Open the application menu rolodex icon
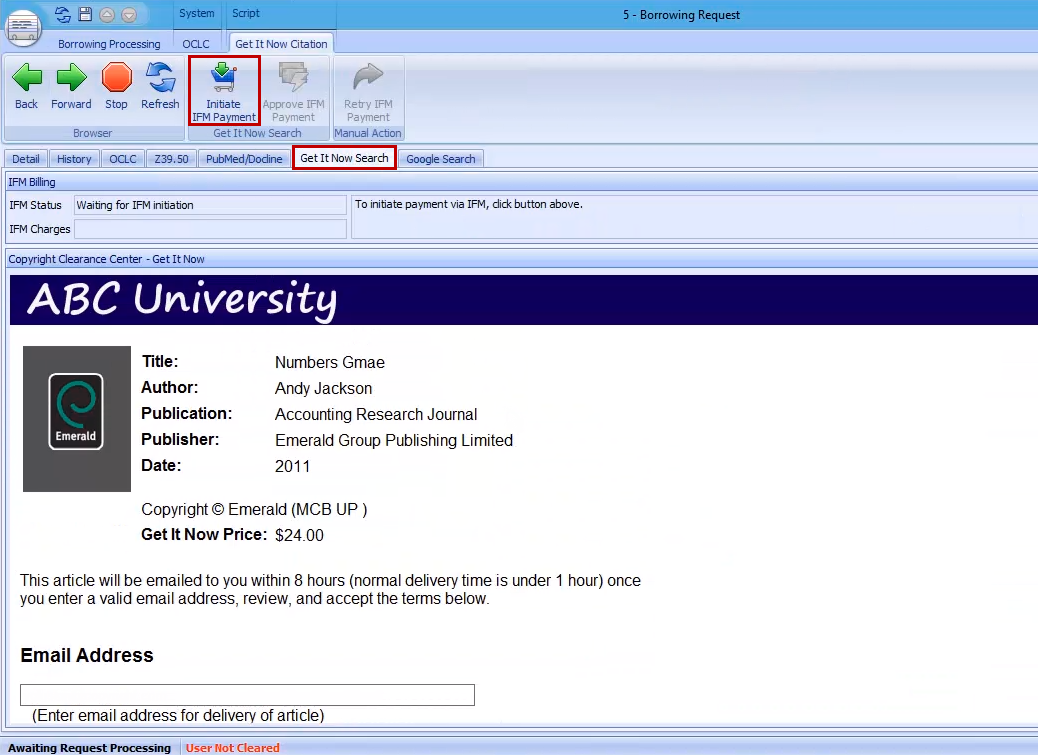The height and width of the screenshot is (755, 1038). (x=22, y=28)
